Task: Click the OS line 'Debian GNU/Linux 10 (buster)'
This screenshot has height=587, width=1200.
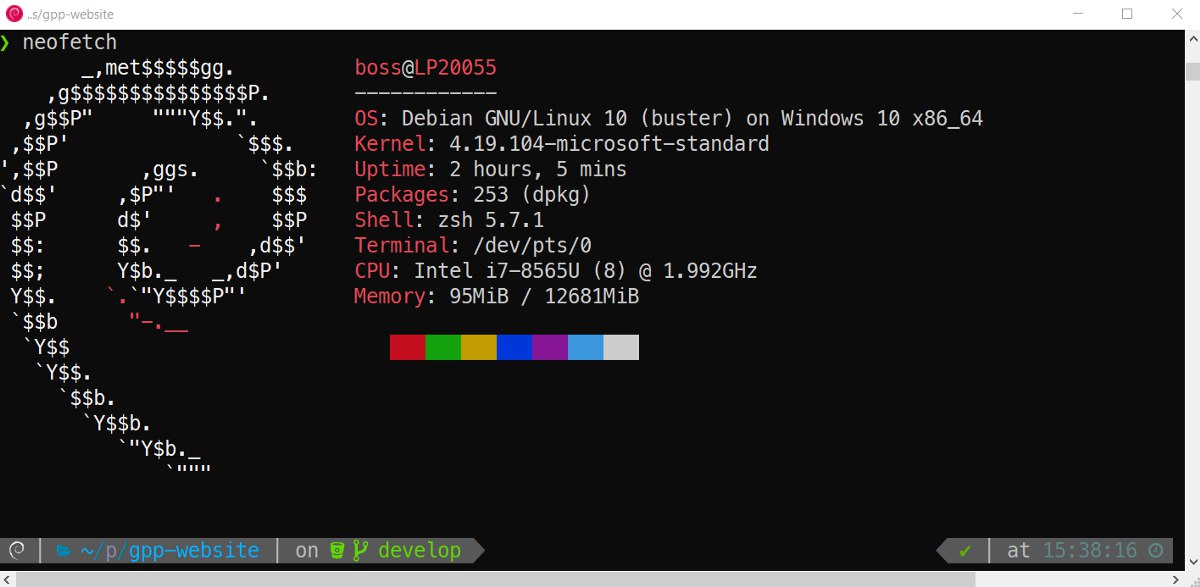Action: tap(567, 118)
